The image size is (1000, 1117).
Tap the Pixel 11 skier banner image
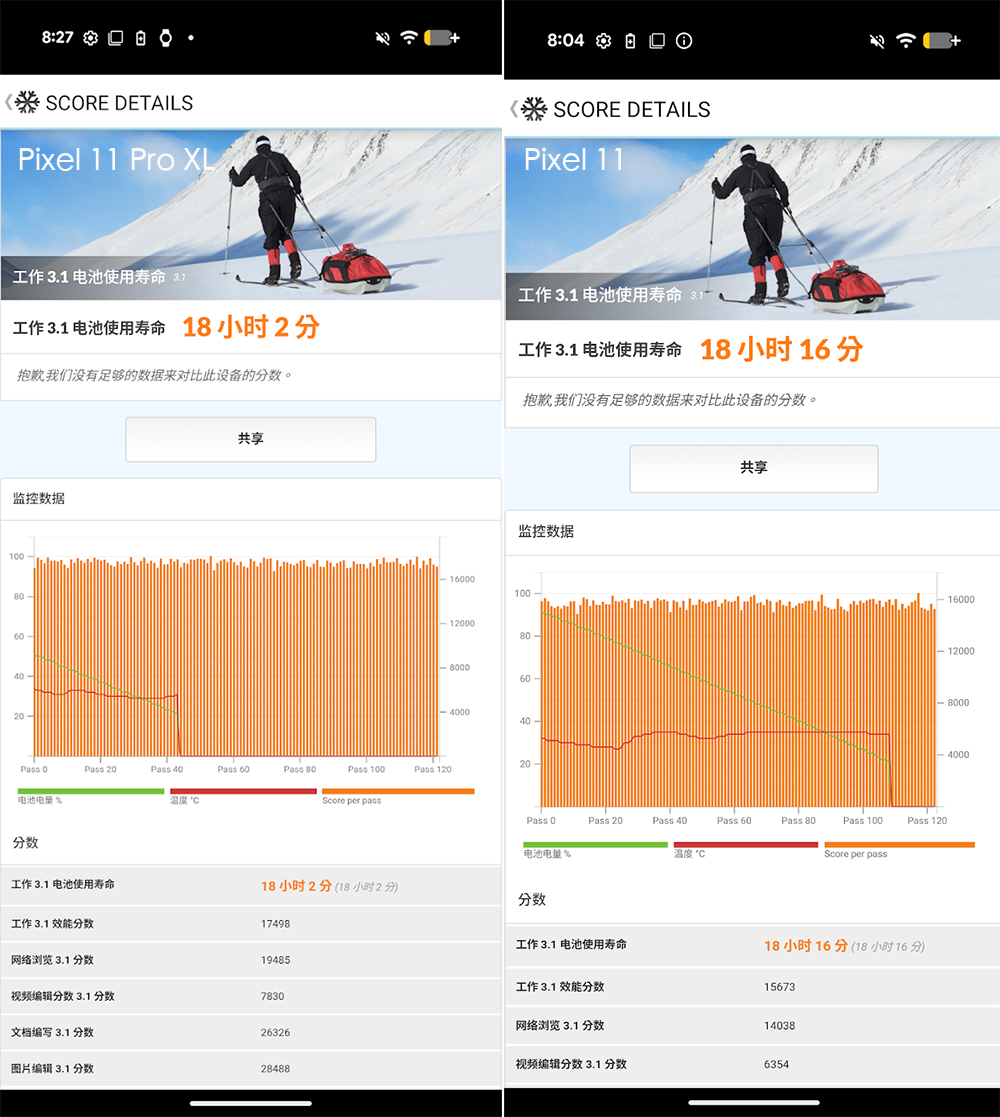point(752,229)
